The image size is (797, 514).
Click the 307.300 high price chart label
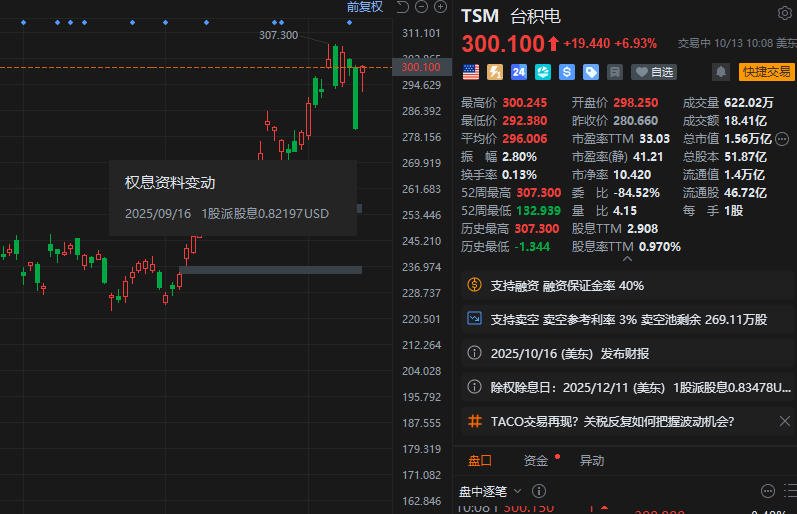279,35
